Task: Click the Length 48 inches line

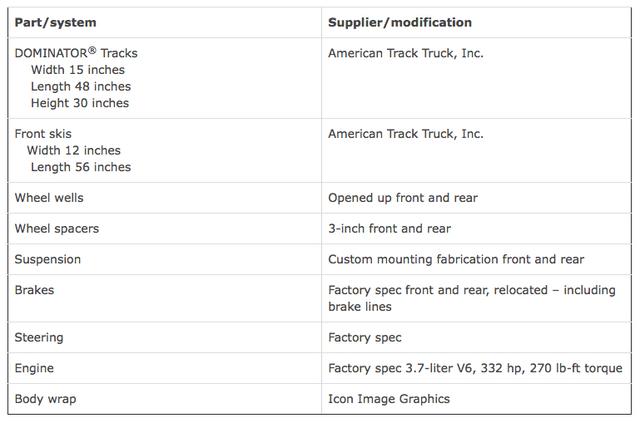Action: pyautogui.click(x=81, y=87)
